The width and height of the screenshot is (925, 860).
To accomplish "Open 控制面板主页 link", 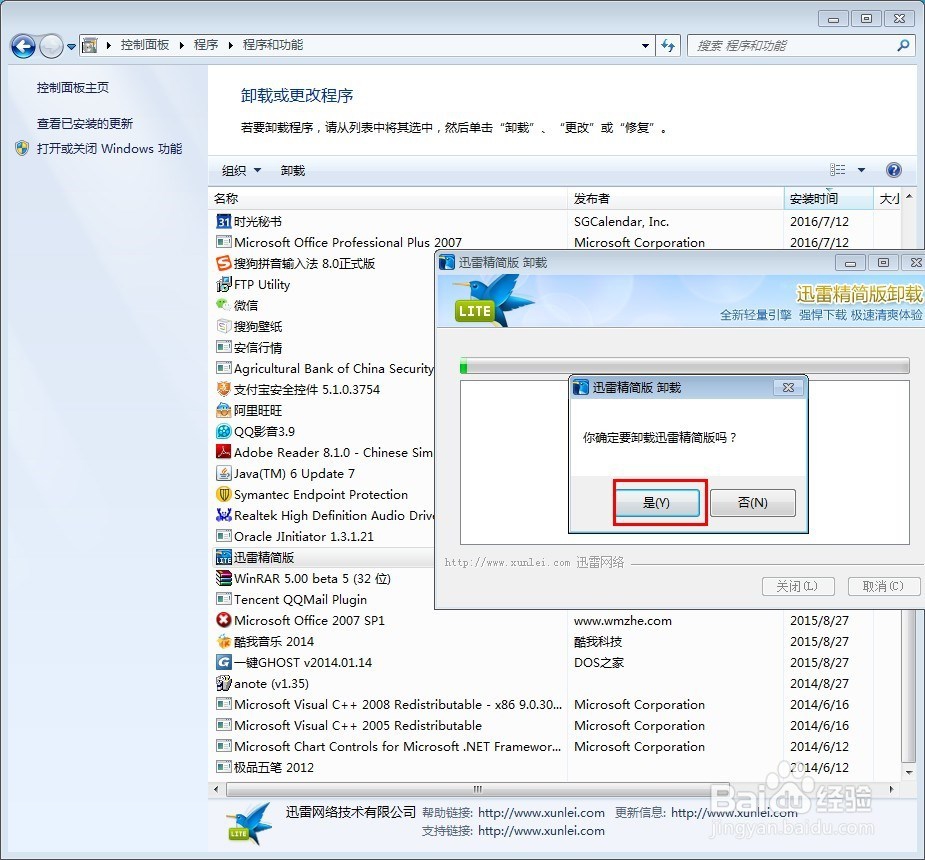I will tap(73, 88).
